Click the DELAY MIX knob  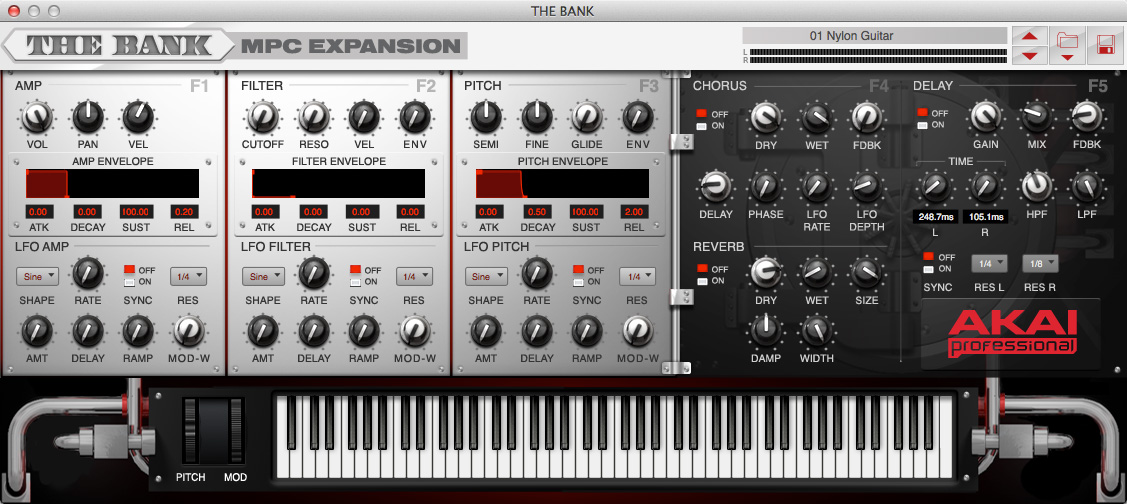click(1036, 117)
